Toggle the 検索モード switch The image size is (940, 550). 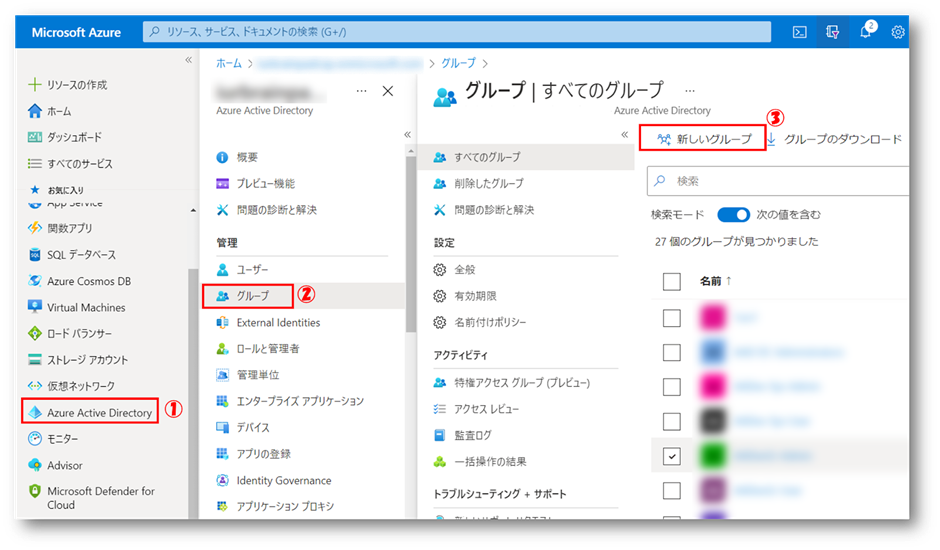click(x=733, y=215)
